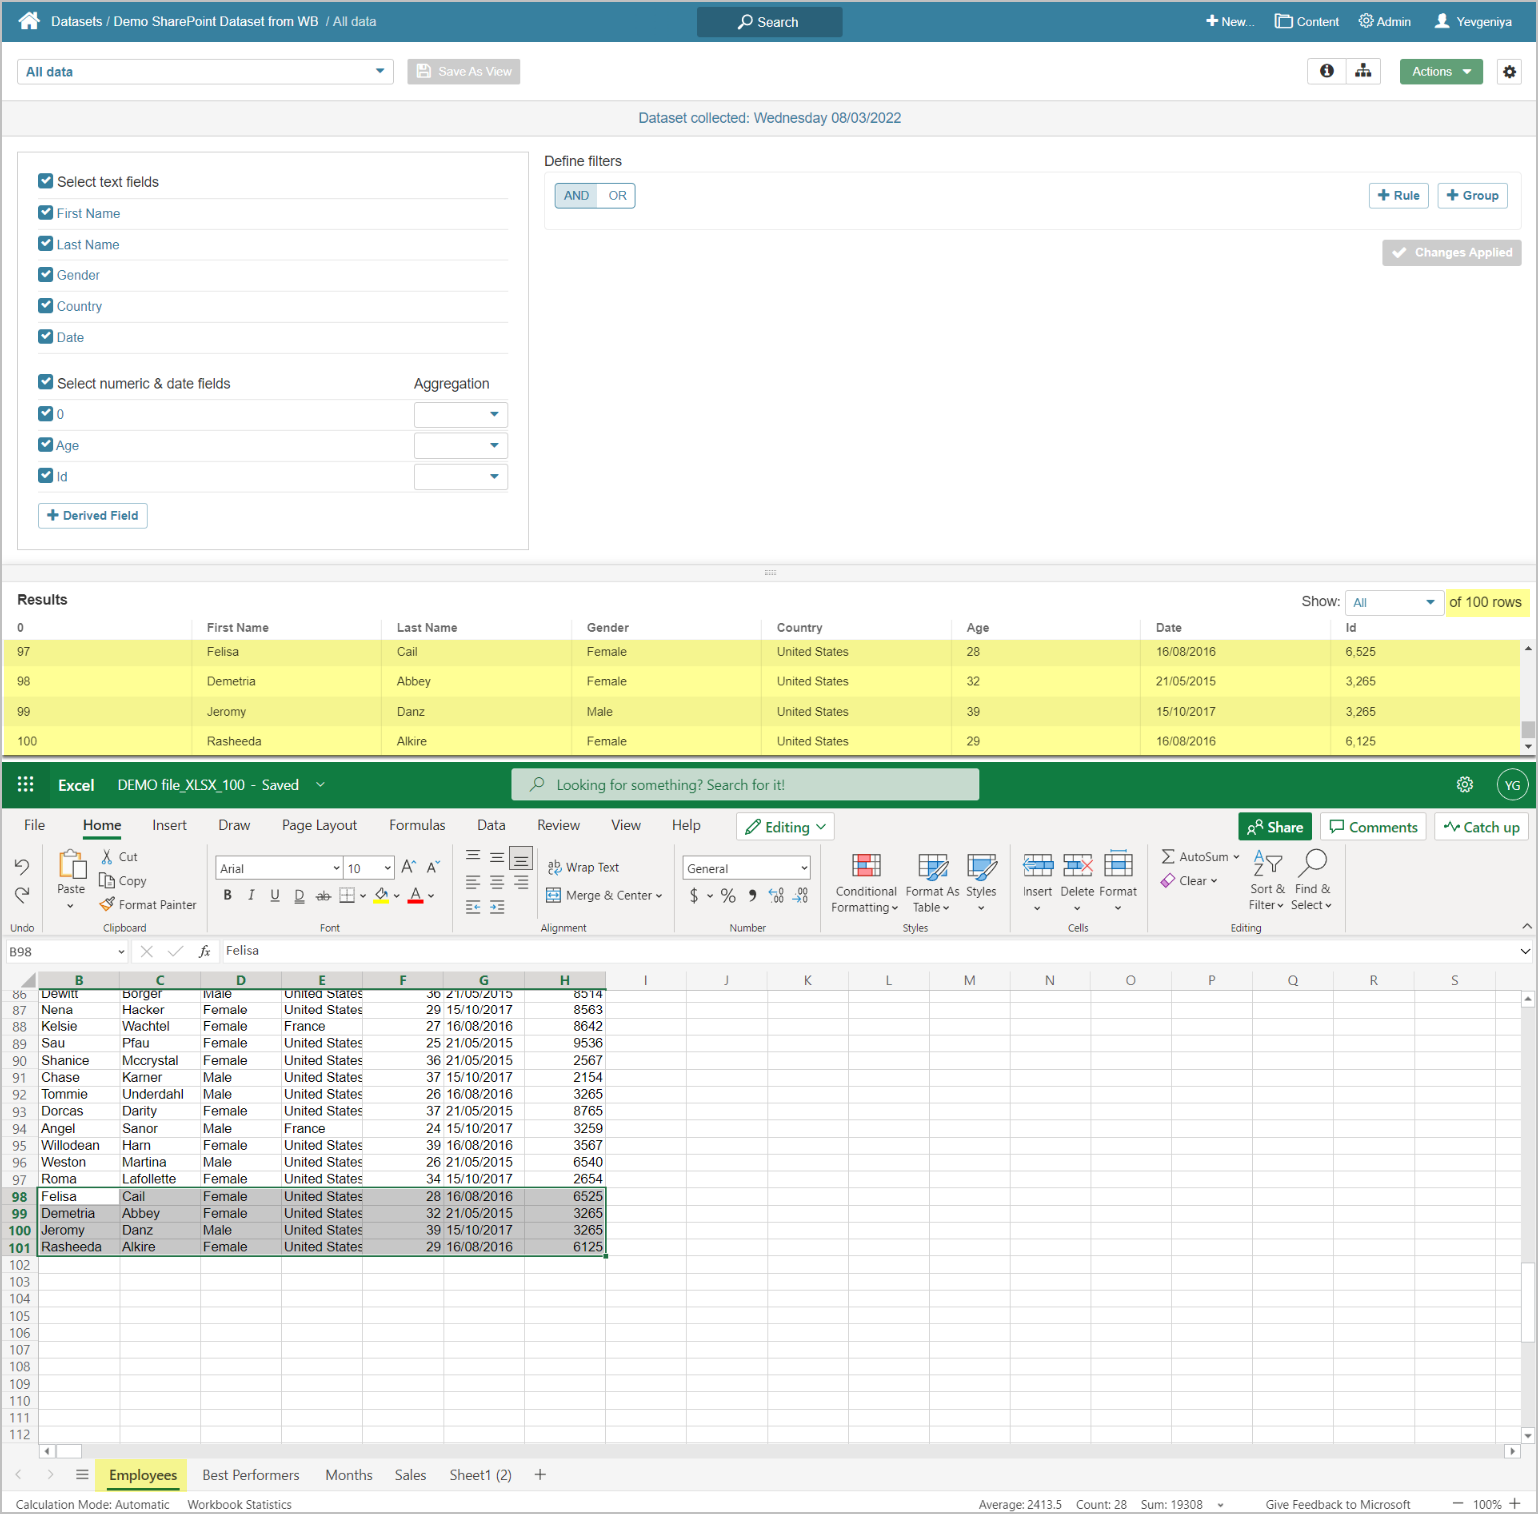Open the settings gear beside Actions

click(1509, 72)
